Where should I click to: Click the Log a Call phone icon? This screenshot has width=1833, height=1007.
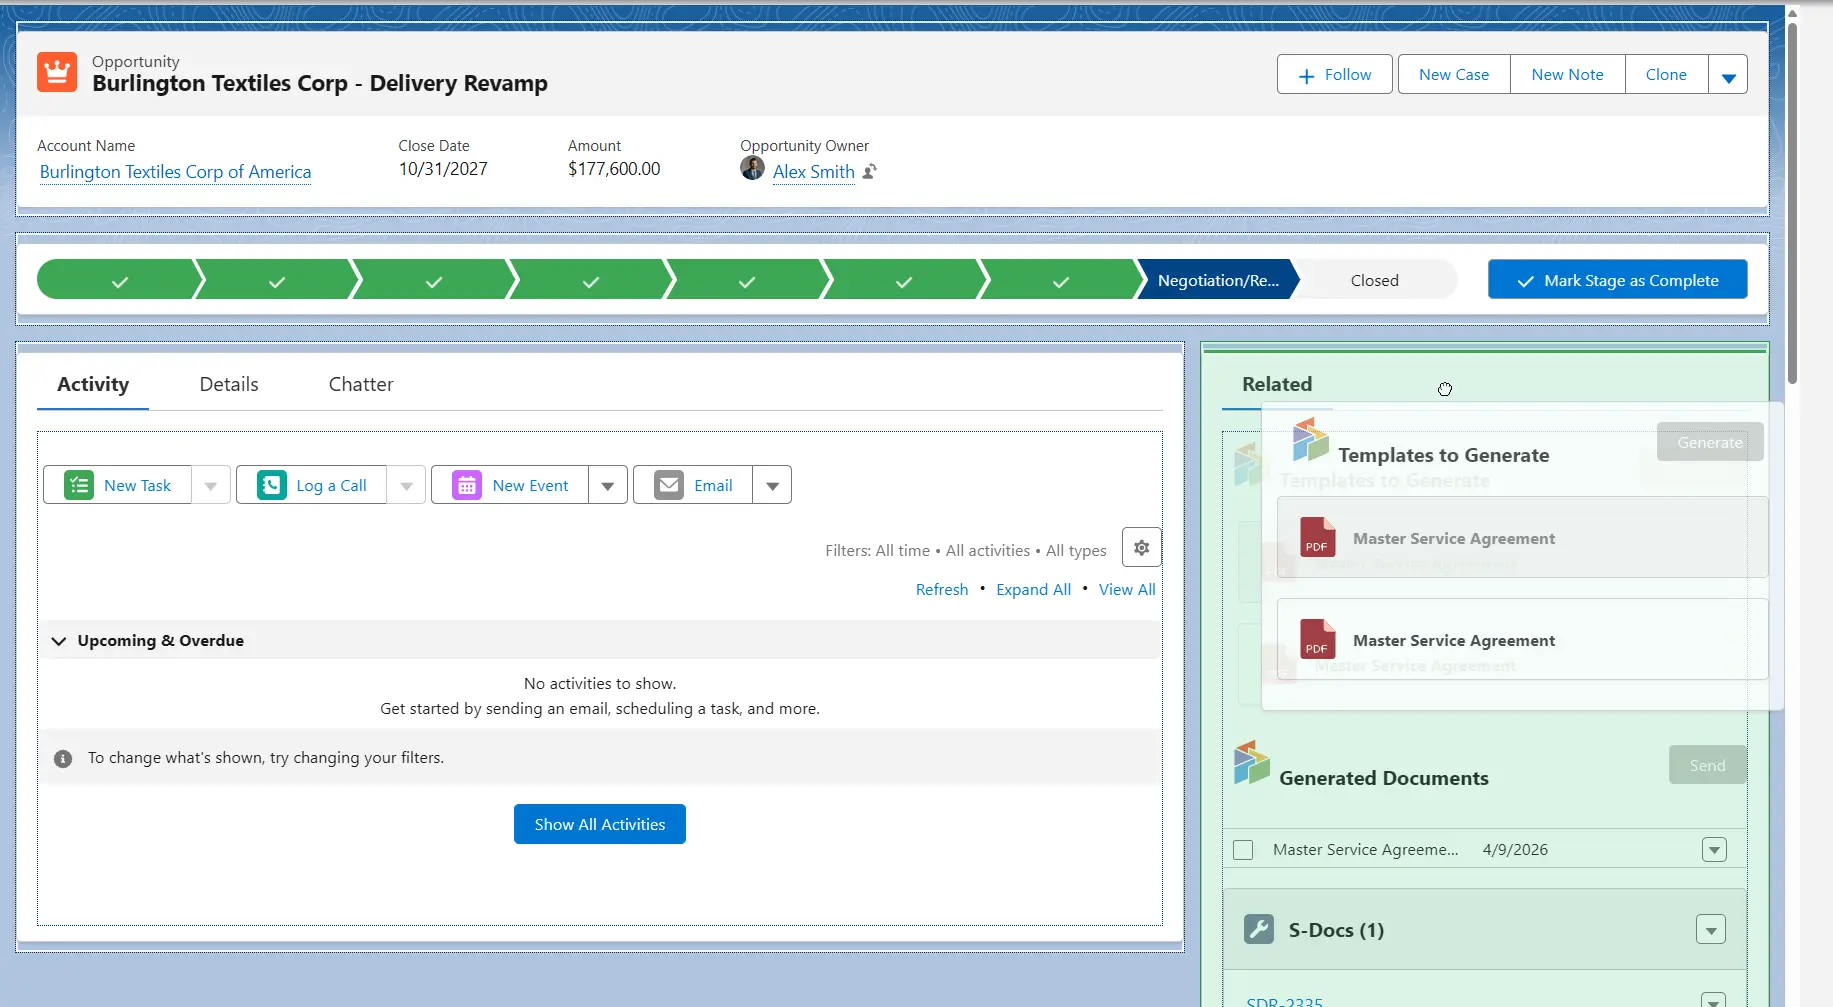pyautogui.click(x=272, y=485)
